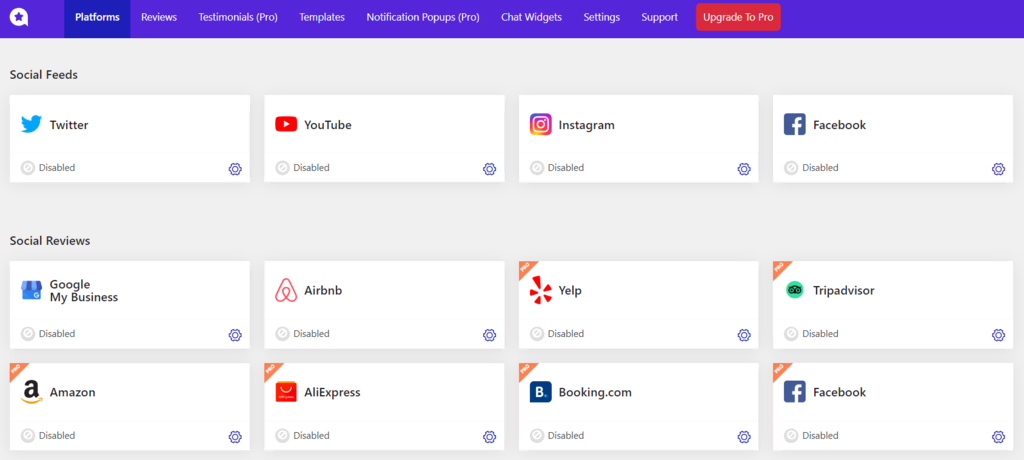The height and width of the screenshot is (460, 1024).
Task: Click the app logo in top-left corner
Action: point(19,18)
